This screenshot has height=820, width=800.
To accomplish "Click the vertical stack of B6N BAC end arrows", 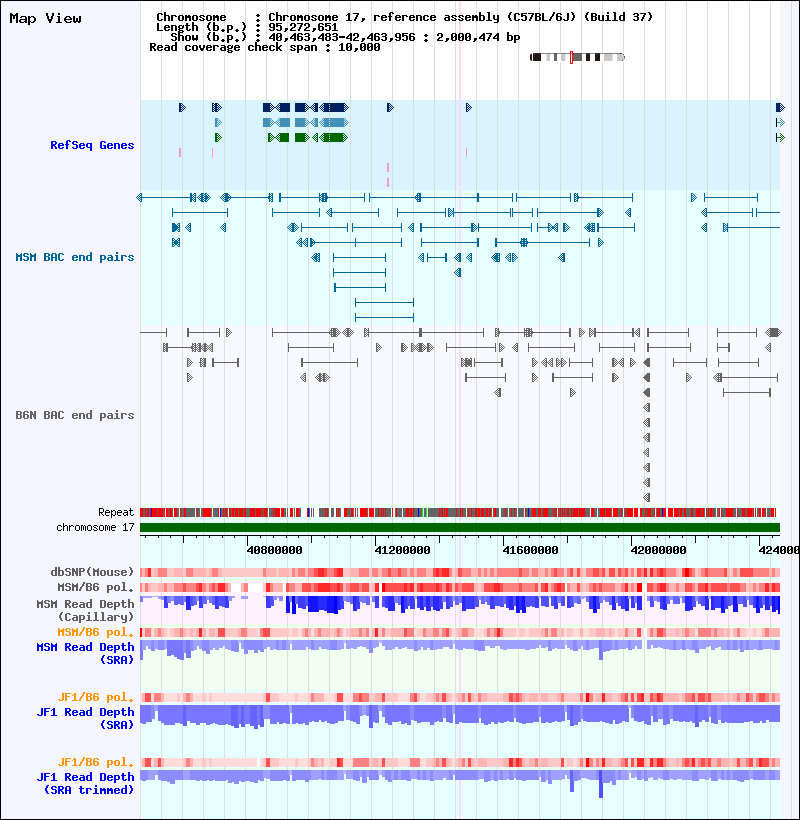I will [x=647, y=430].
